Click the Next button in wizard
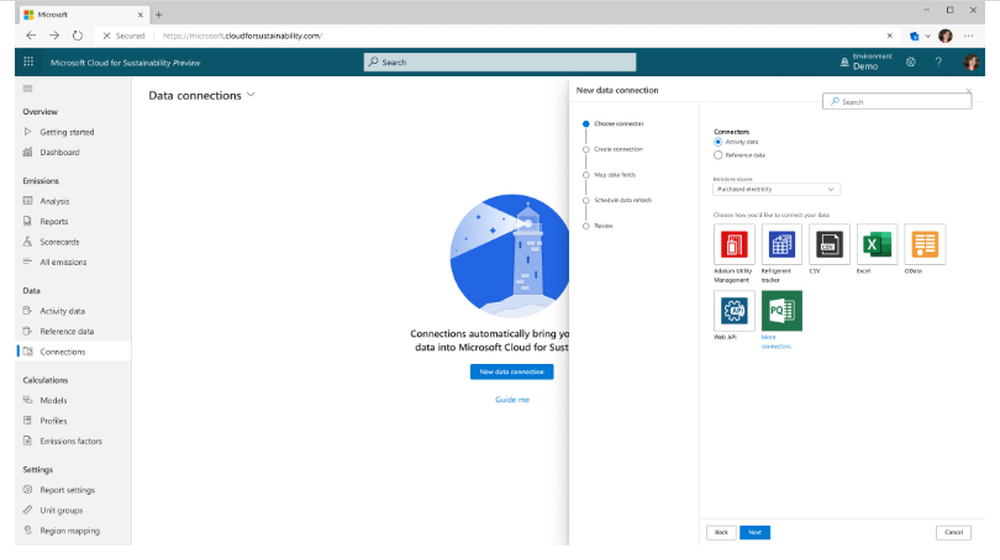 pyautogui.click(x=755, y=533)
